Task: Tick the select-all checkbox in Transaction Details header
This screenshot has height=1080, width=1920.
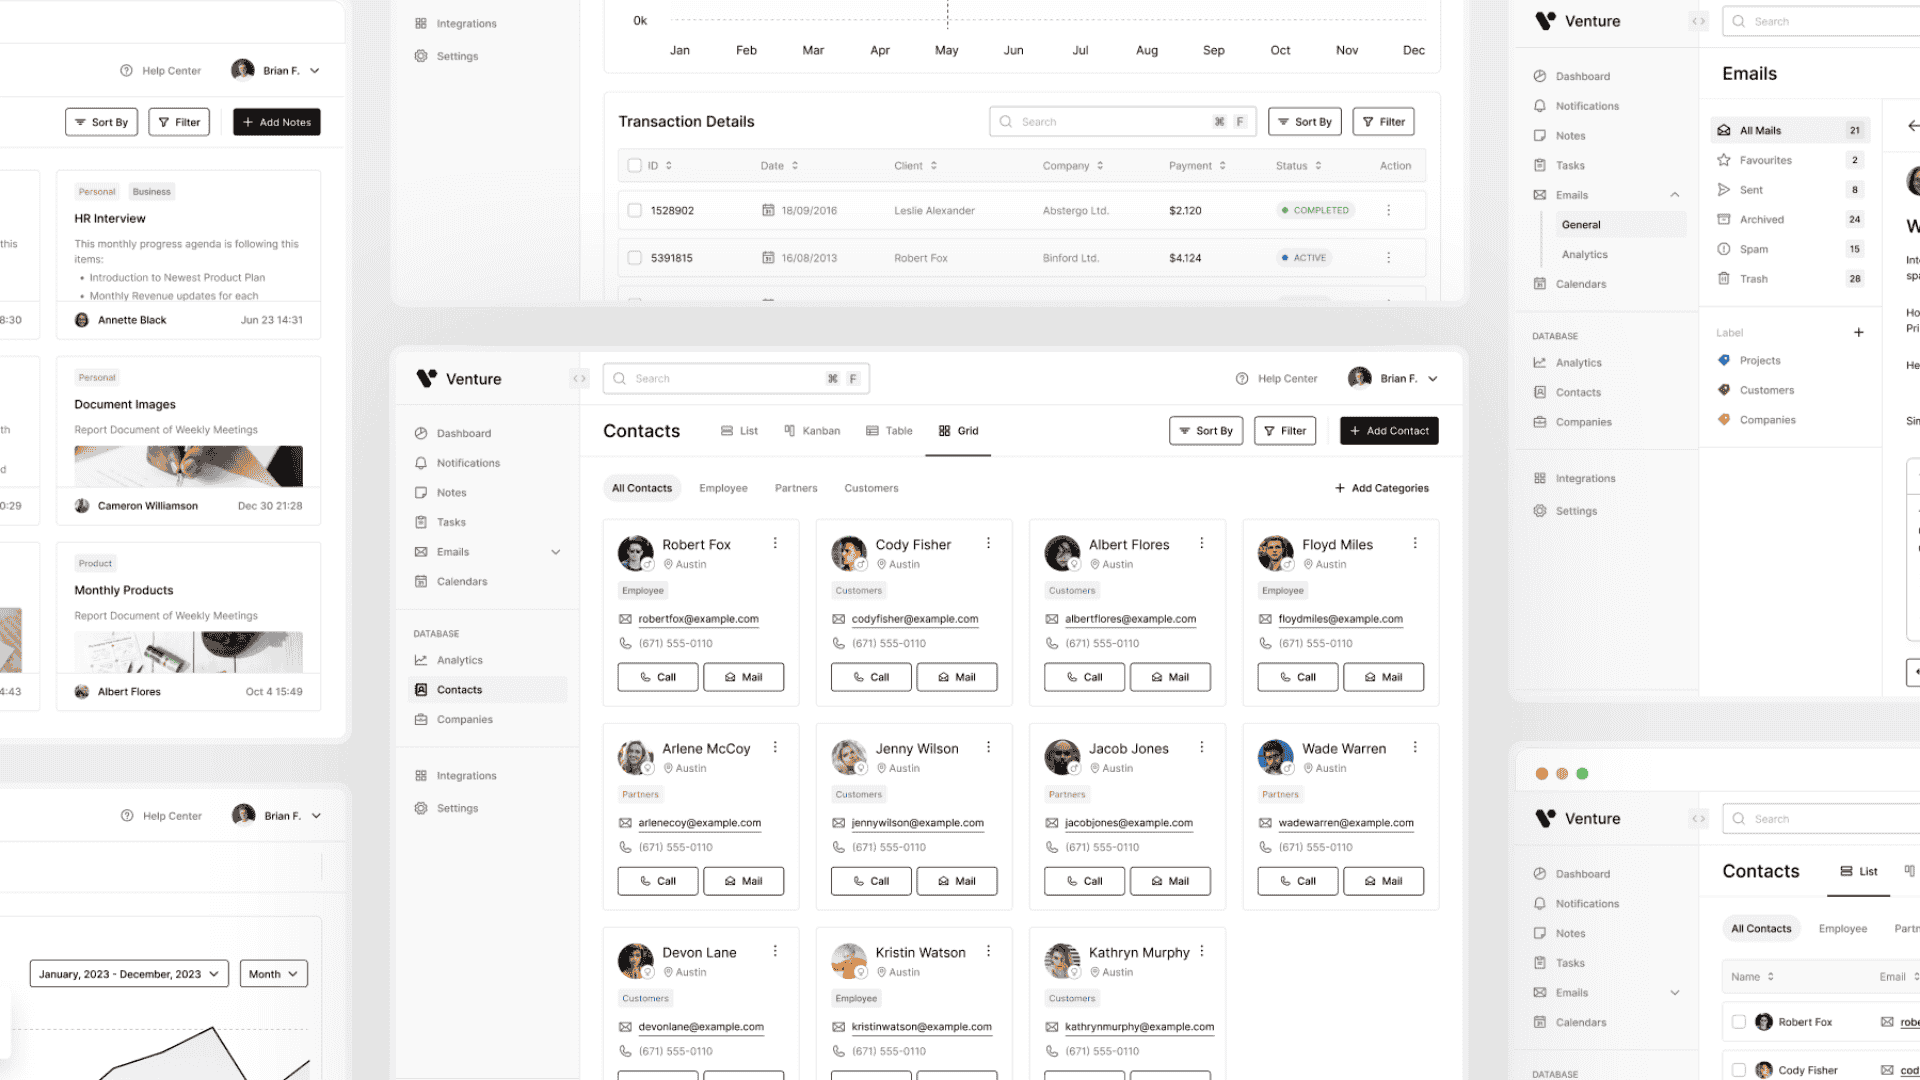Action: (634, 165)
